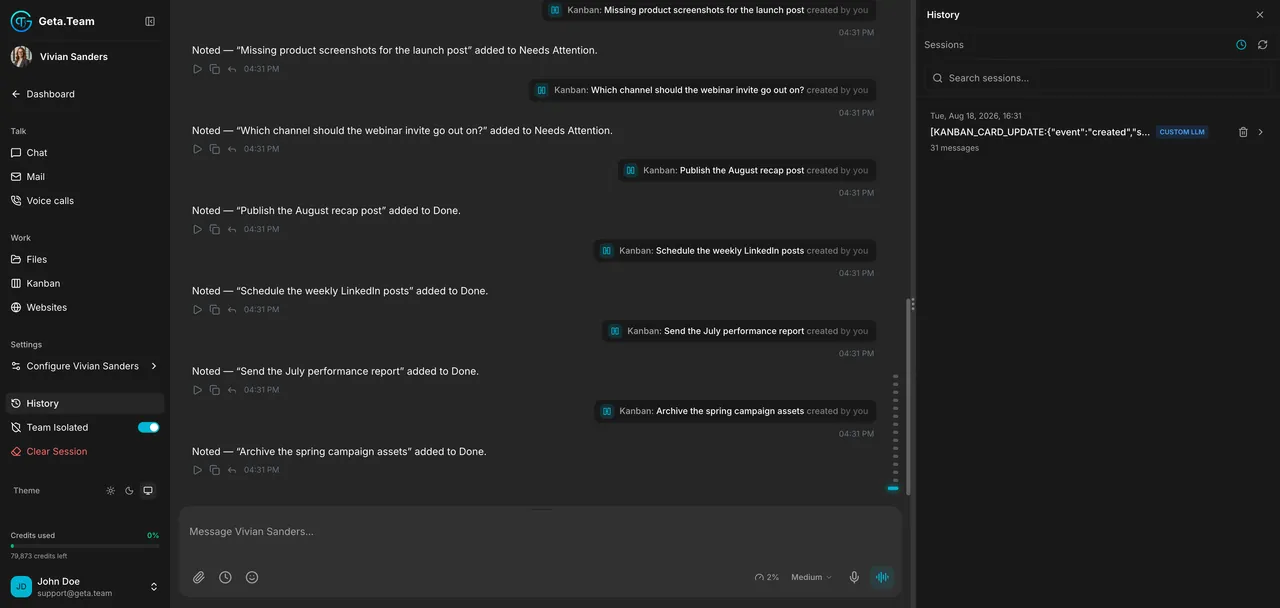Click the chat vertical scrollbar
Screen dimensions: 1280x608
point(908,395)
